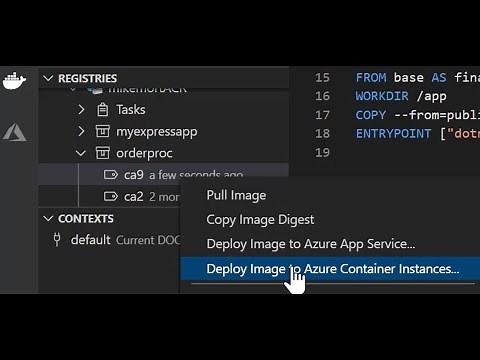The image size is (480, 360).
Task: Click the WORKDIR keyword on line 16
Action: click(382, 96)
